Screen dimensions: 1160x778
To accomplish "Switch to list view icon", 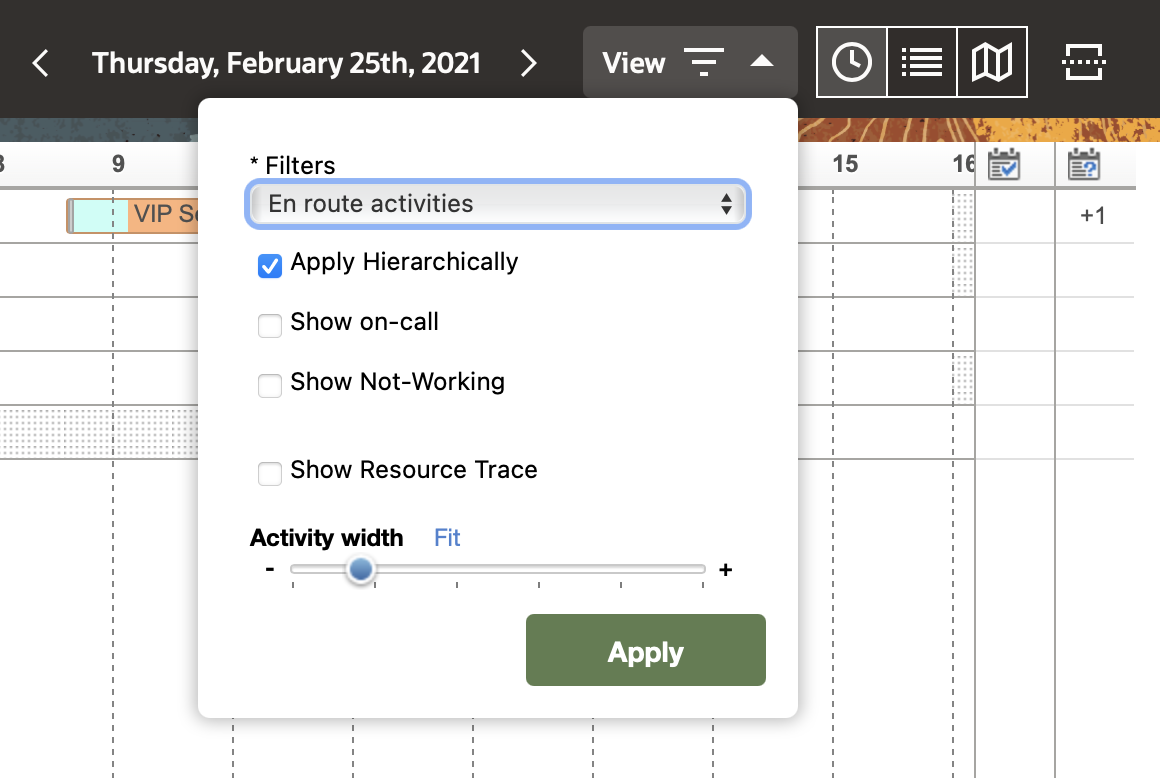I will [x=922, y=63].
